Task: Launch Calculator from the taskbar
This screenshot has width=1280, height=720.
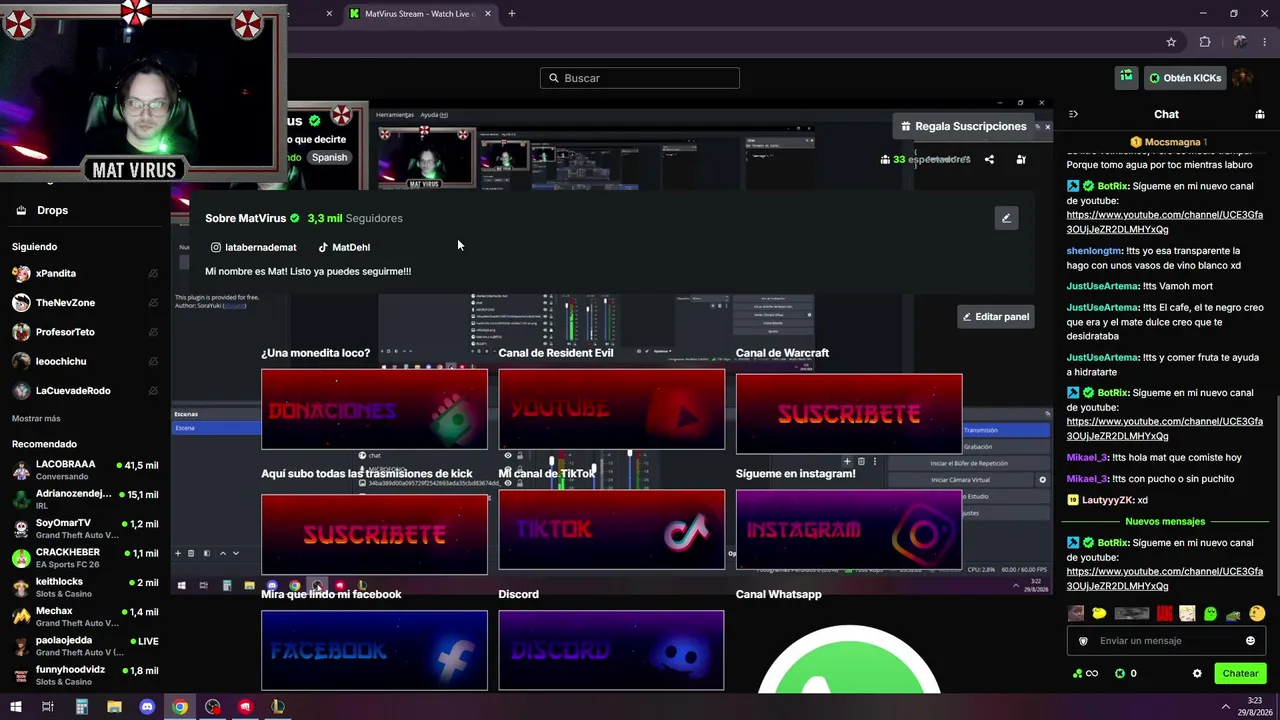Action: coord(81,707)
